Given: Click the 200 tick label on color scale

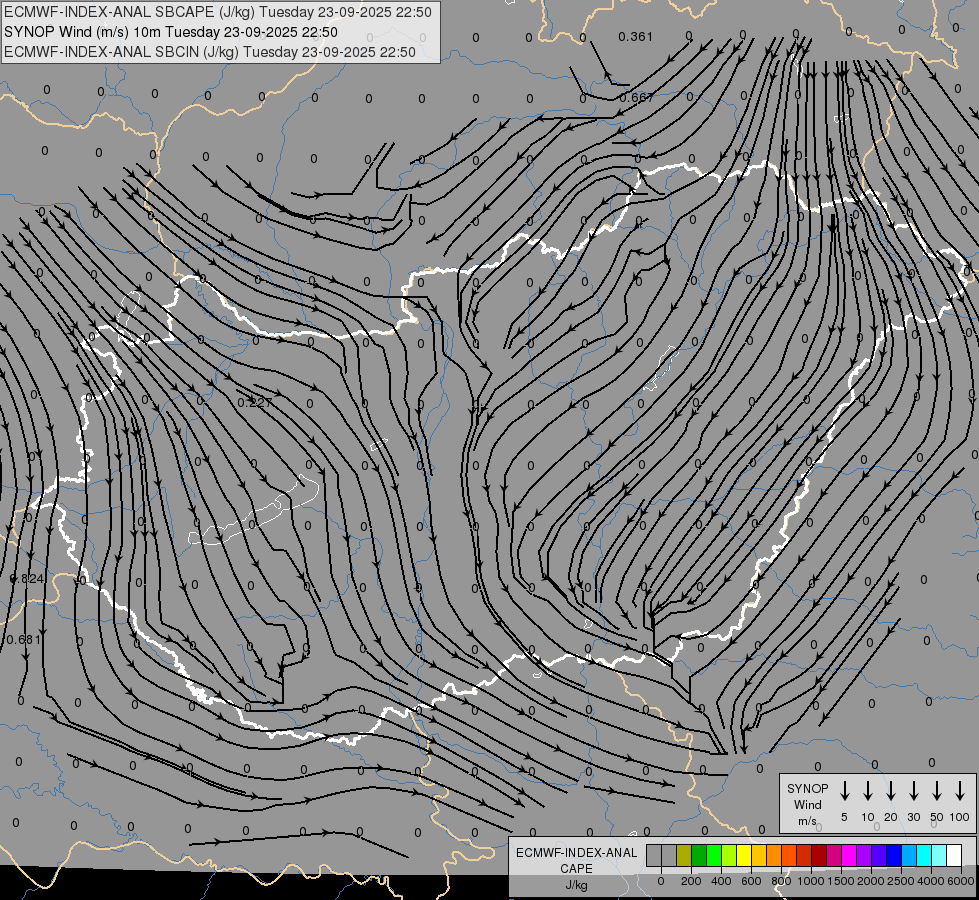Looking at the screenshot, I should 691,881.
